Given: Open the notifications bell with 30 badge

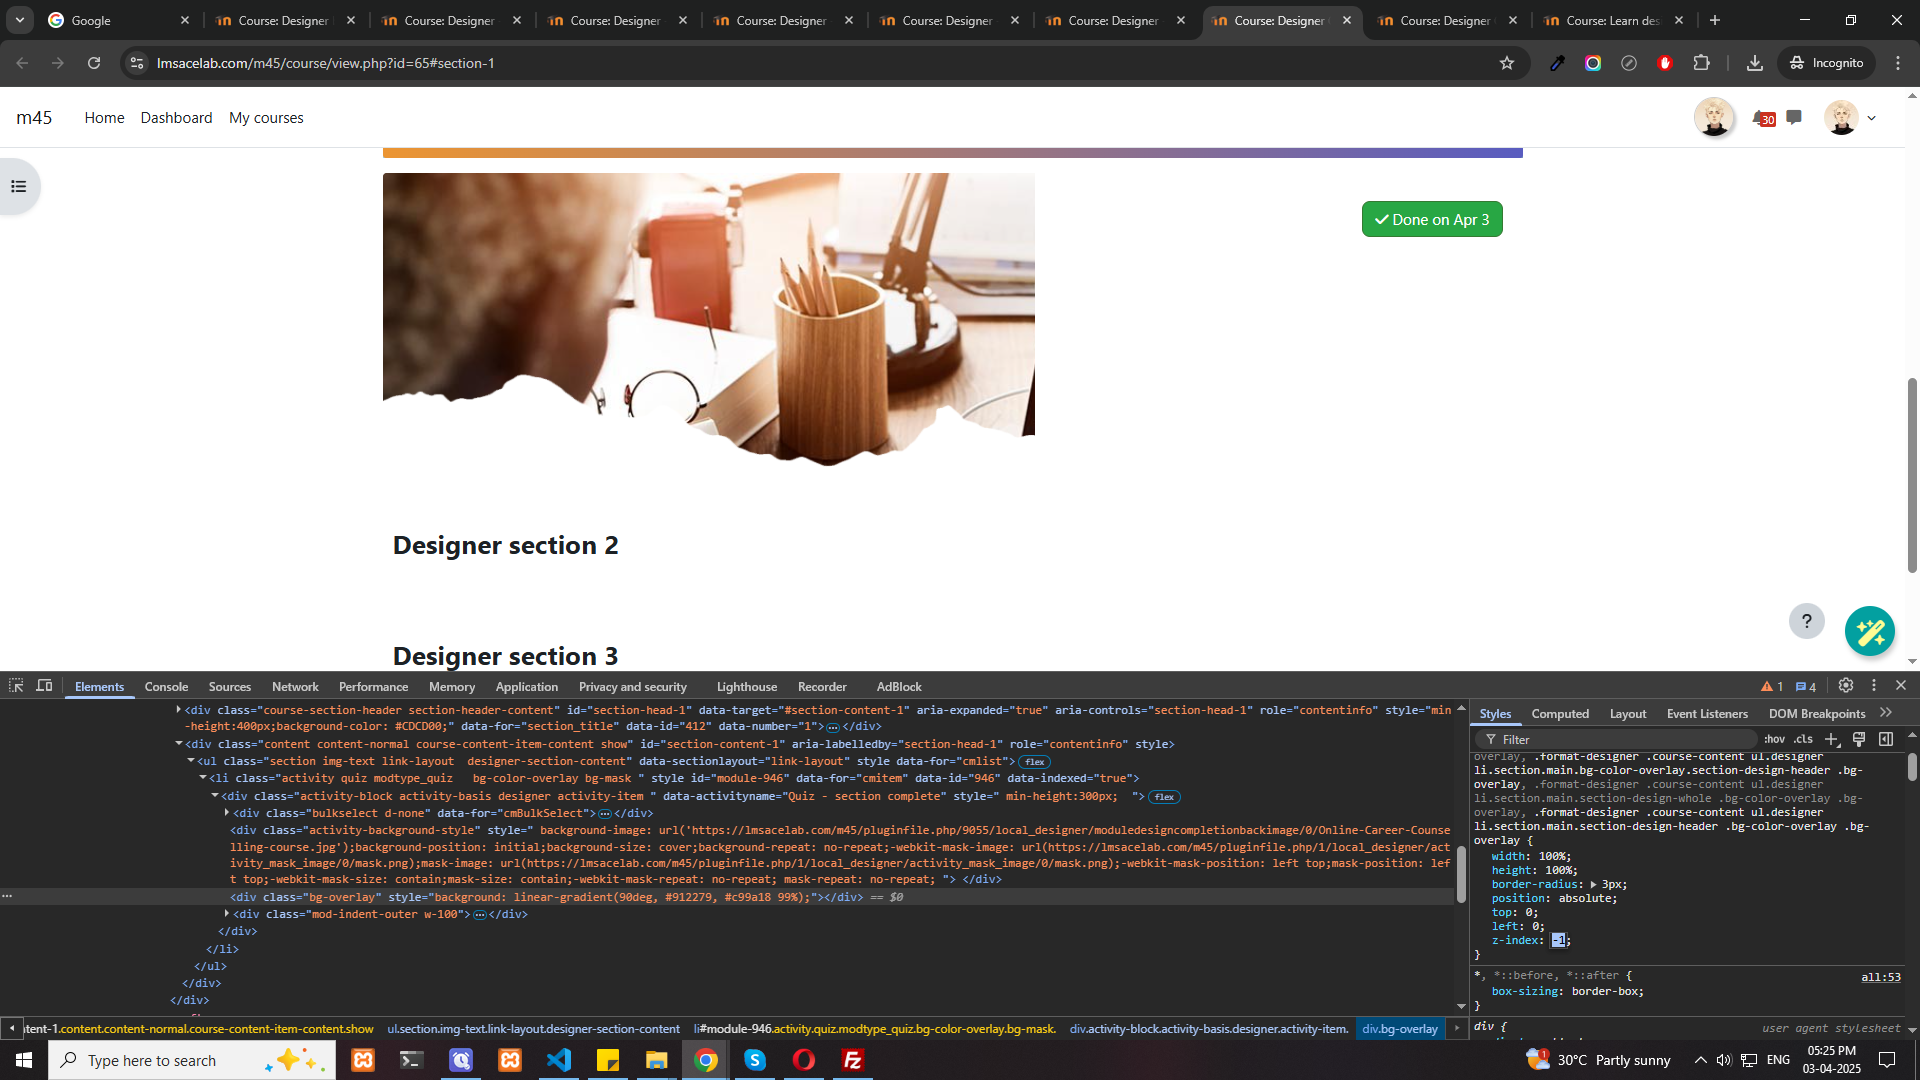Looking at the screenshot, I should pyautogui.click(x=1762, y=118).
